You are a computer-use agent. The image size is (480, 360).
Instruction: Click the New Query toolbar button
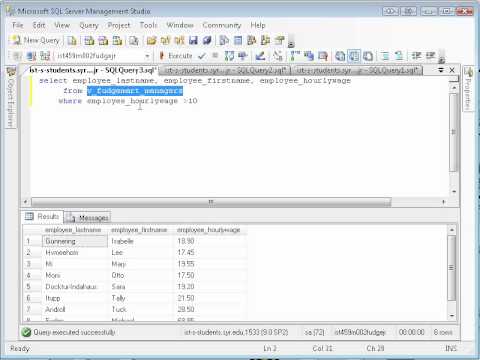[x=36, y=41]
